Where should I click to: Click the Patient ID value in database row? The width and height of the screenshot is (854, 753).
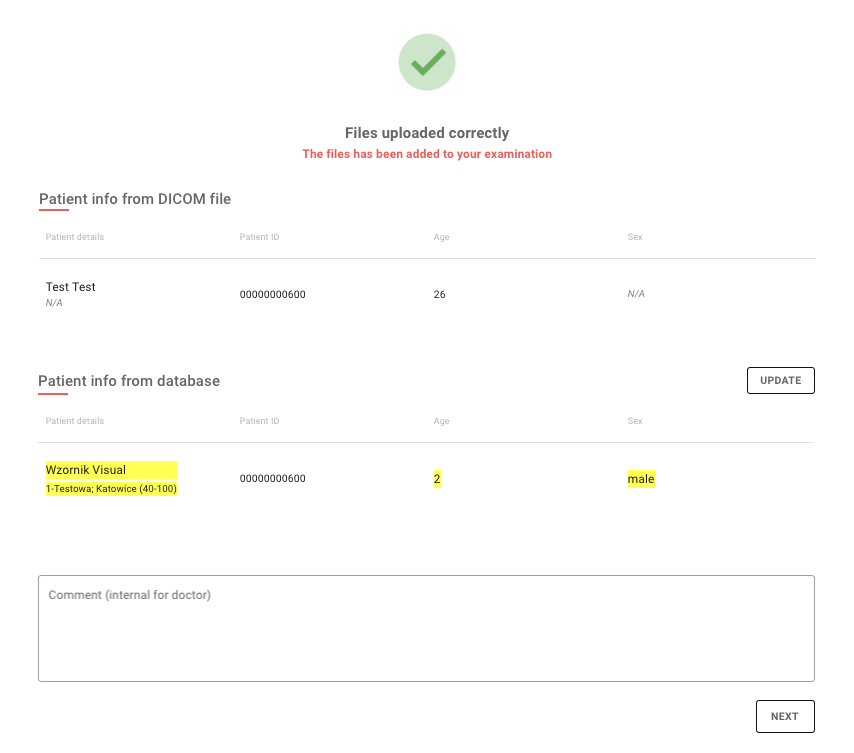click(x=272, y=479)
